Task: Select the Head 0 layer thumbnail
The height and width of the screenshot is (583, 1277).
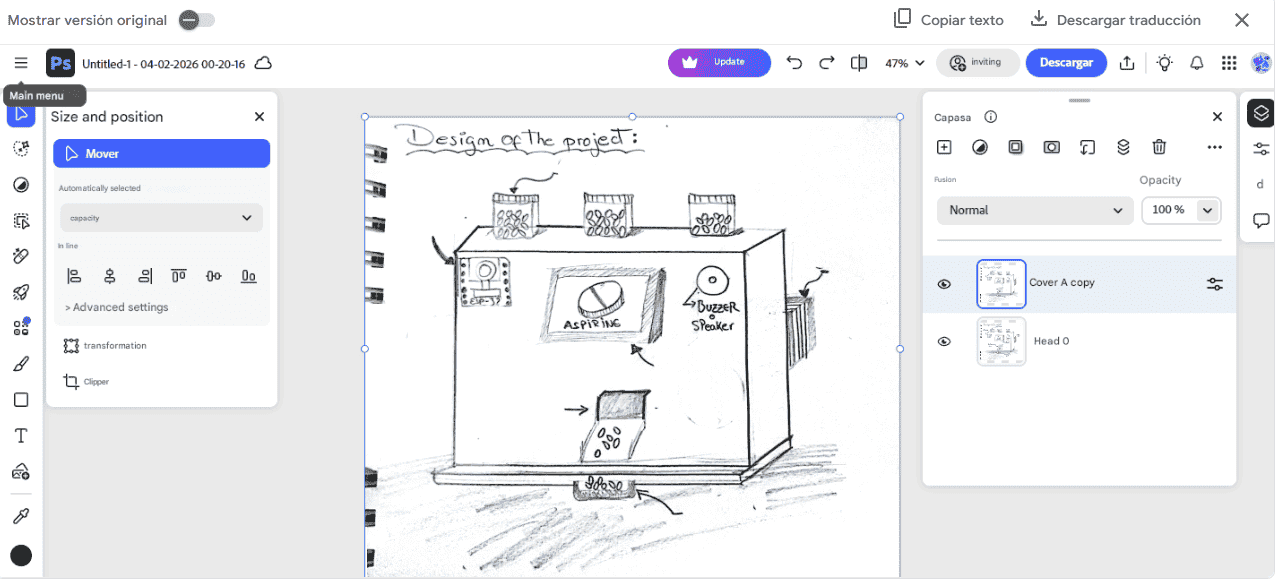Action: [1001, 342]
